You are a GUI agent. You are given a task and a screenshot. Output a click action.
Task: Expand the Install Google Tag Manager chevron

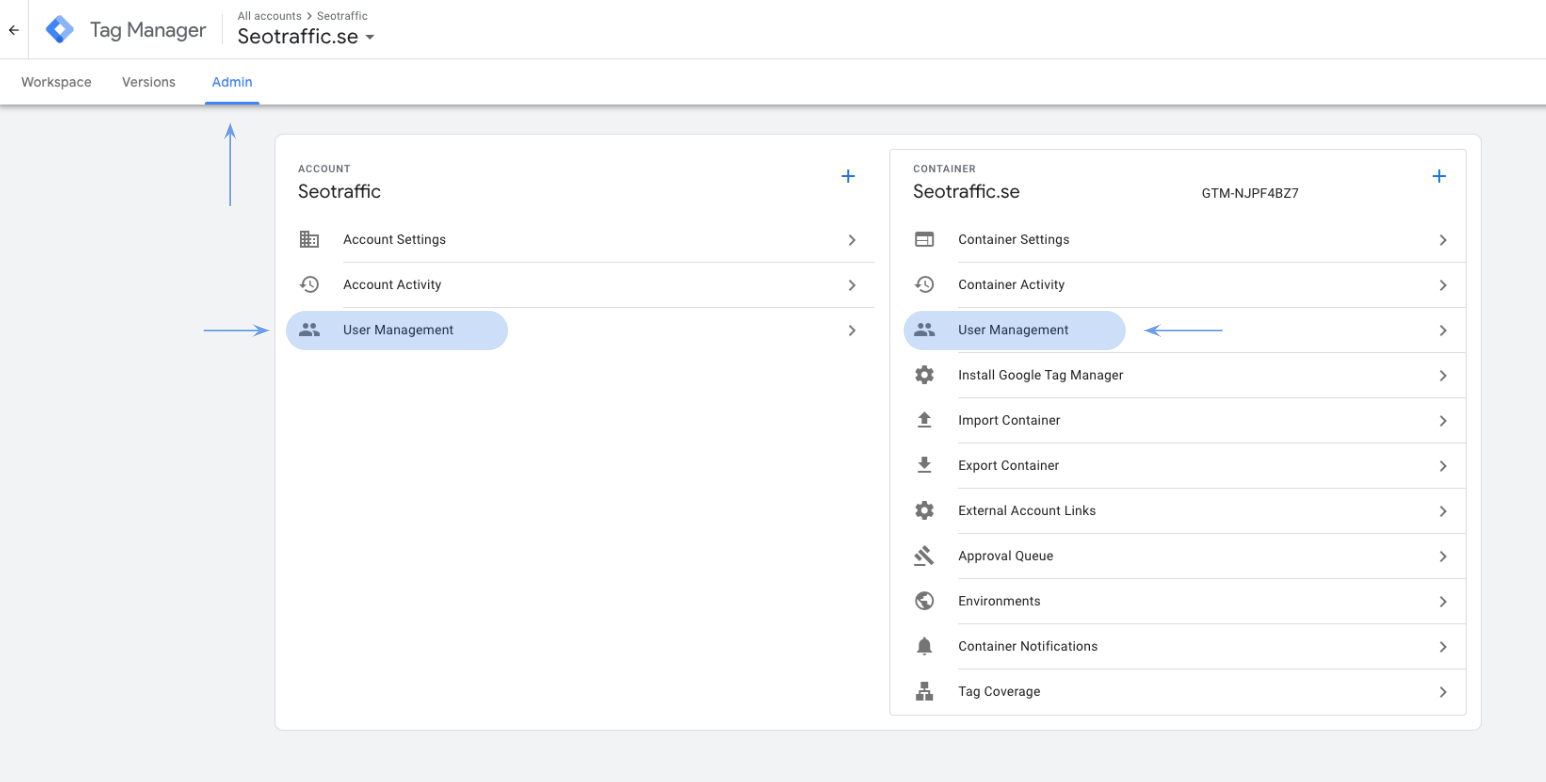1443,375
